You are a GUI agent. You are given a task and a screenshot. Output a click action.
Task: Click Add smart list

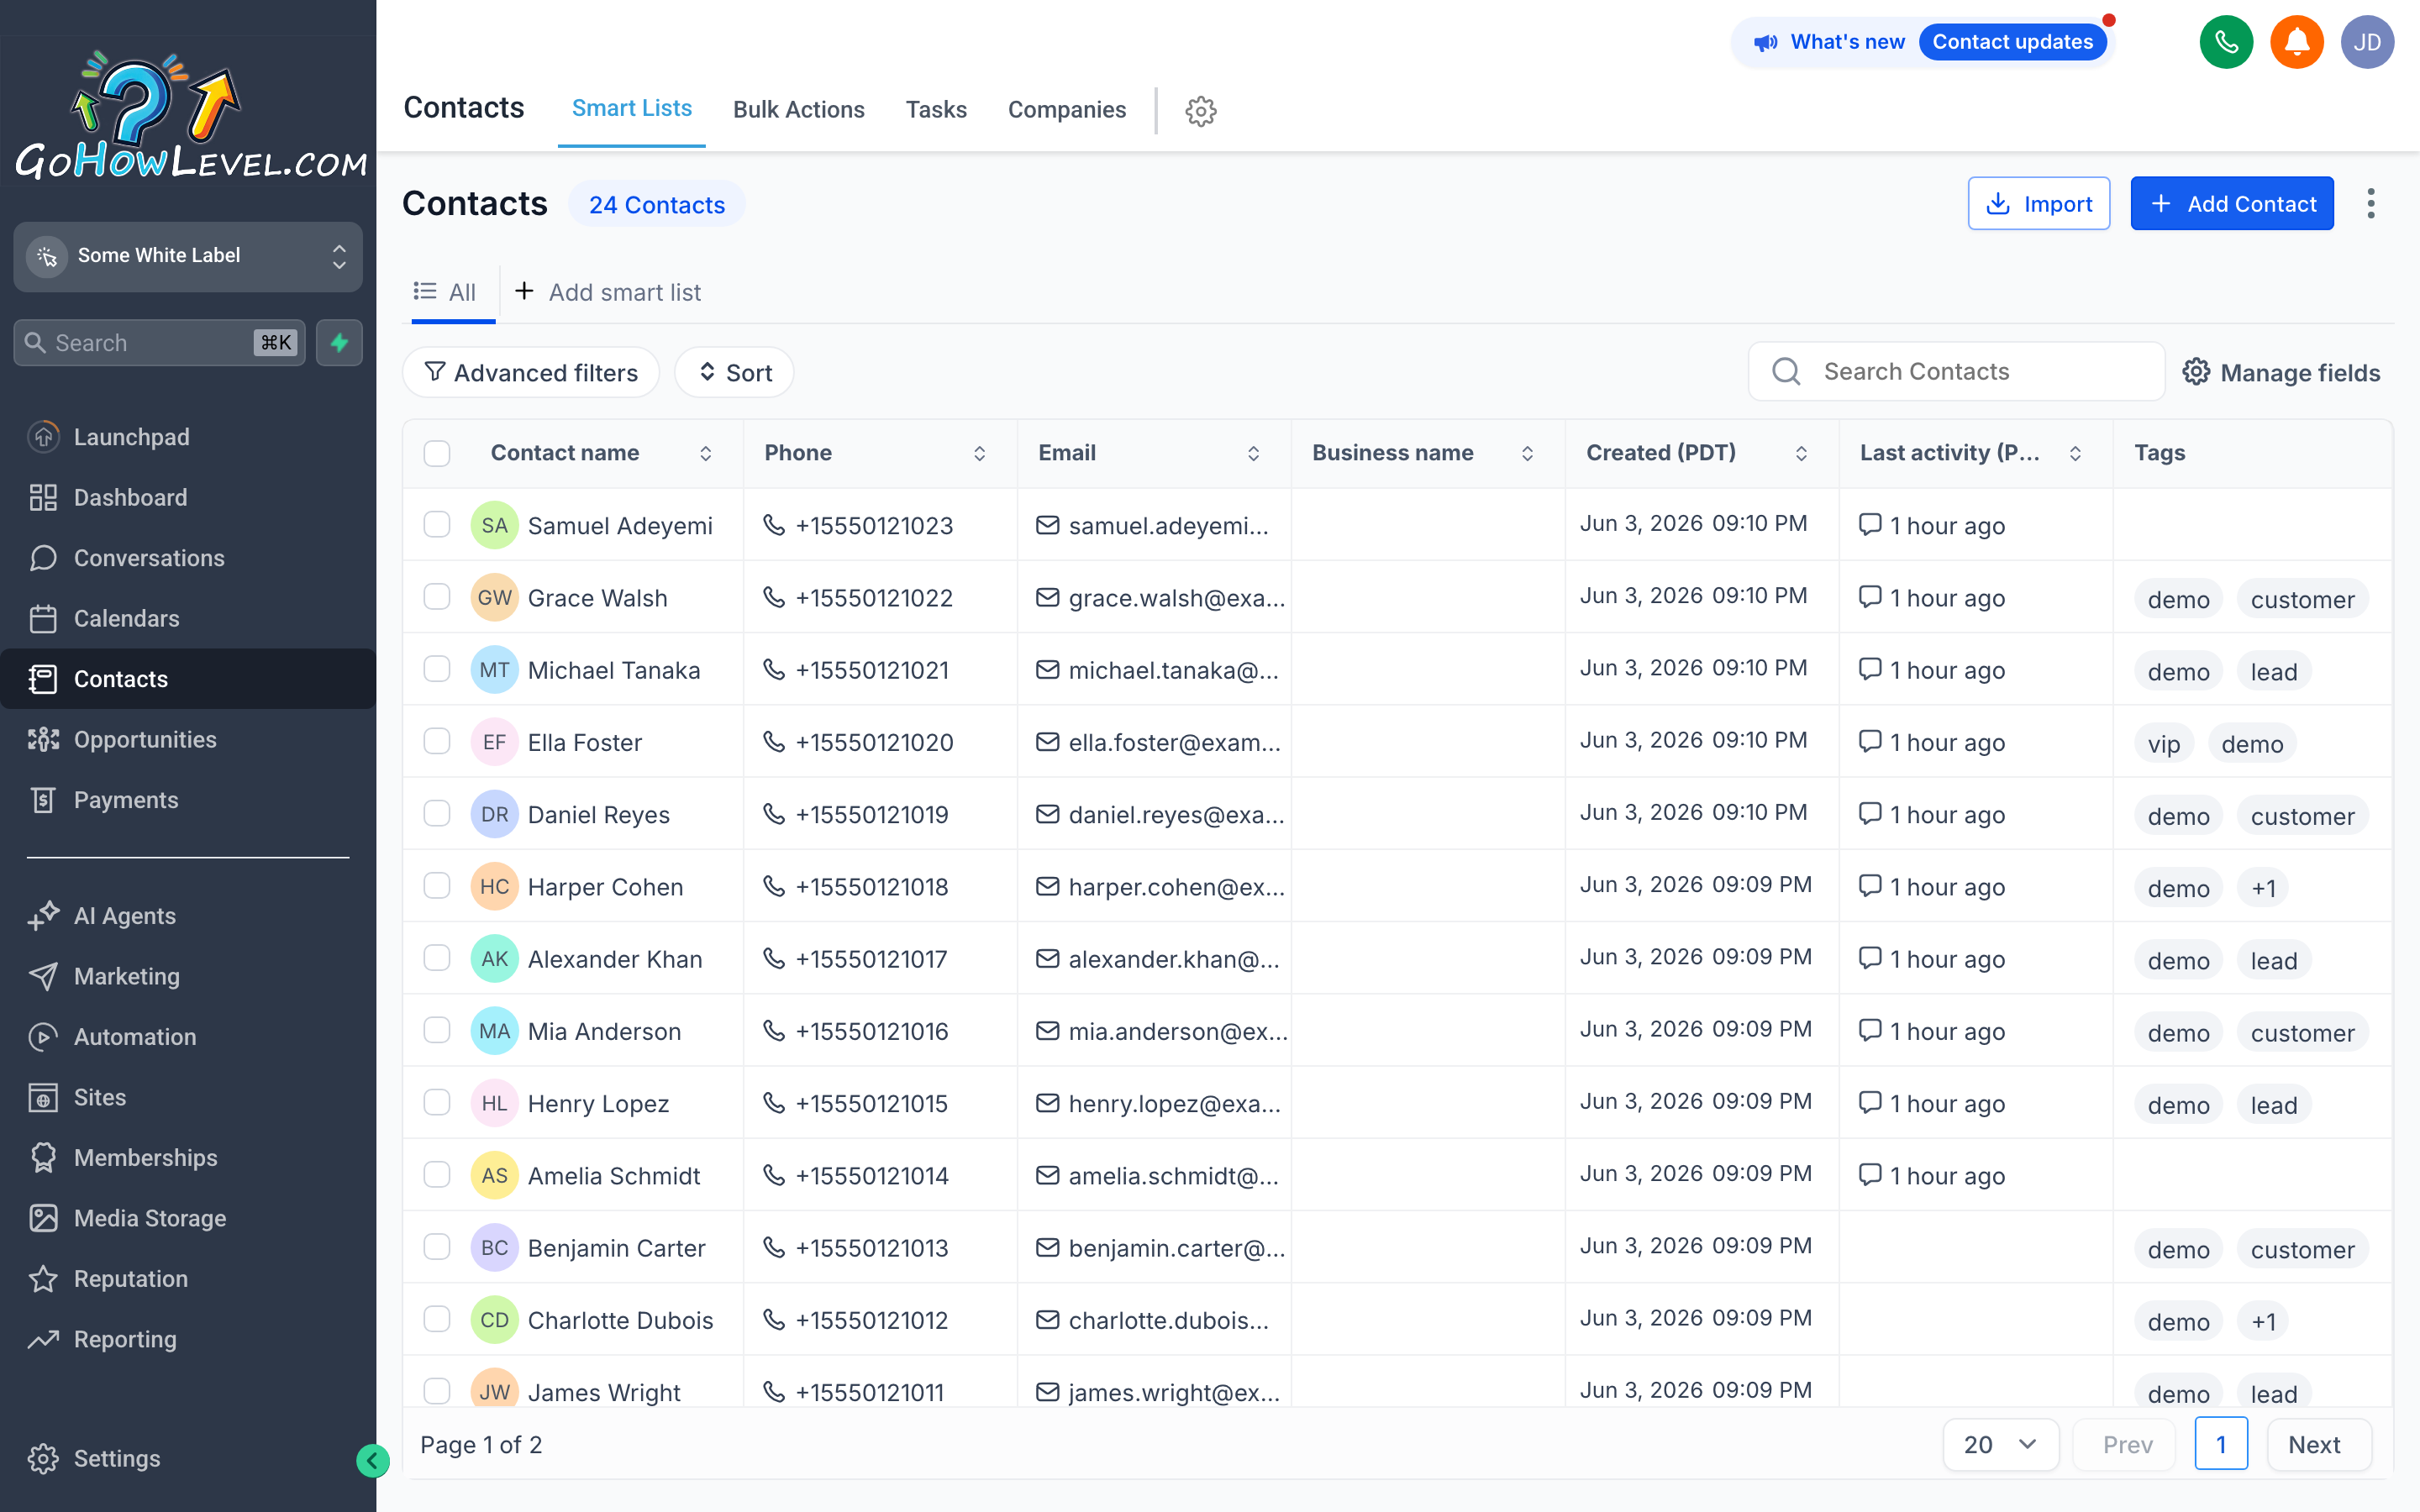point(608,292)
